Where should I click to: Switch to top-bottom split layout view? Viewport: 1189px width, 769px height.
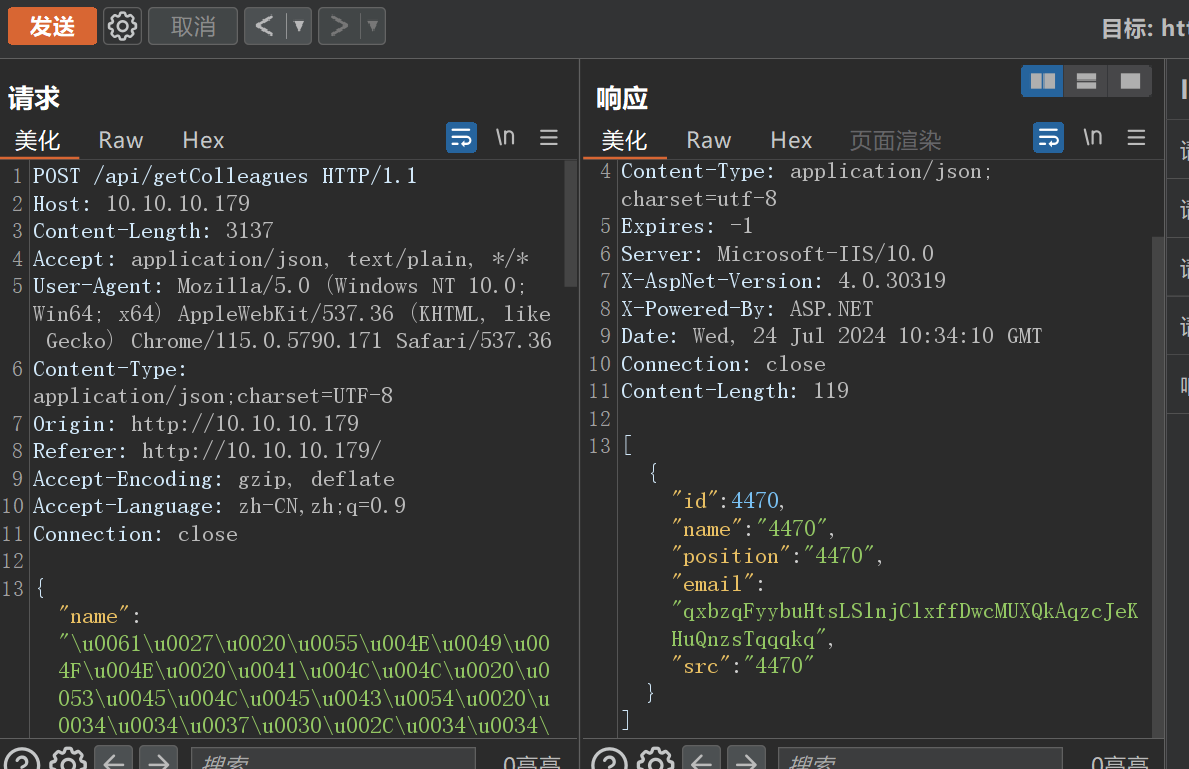pos(1086,81)
